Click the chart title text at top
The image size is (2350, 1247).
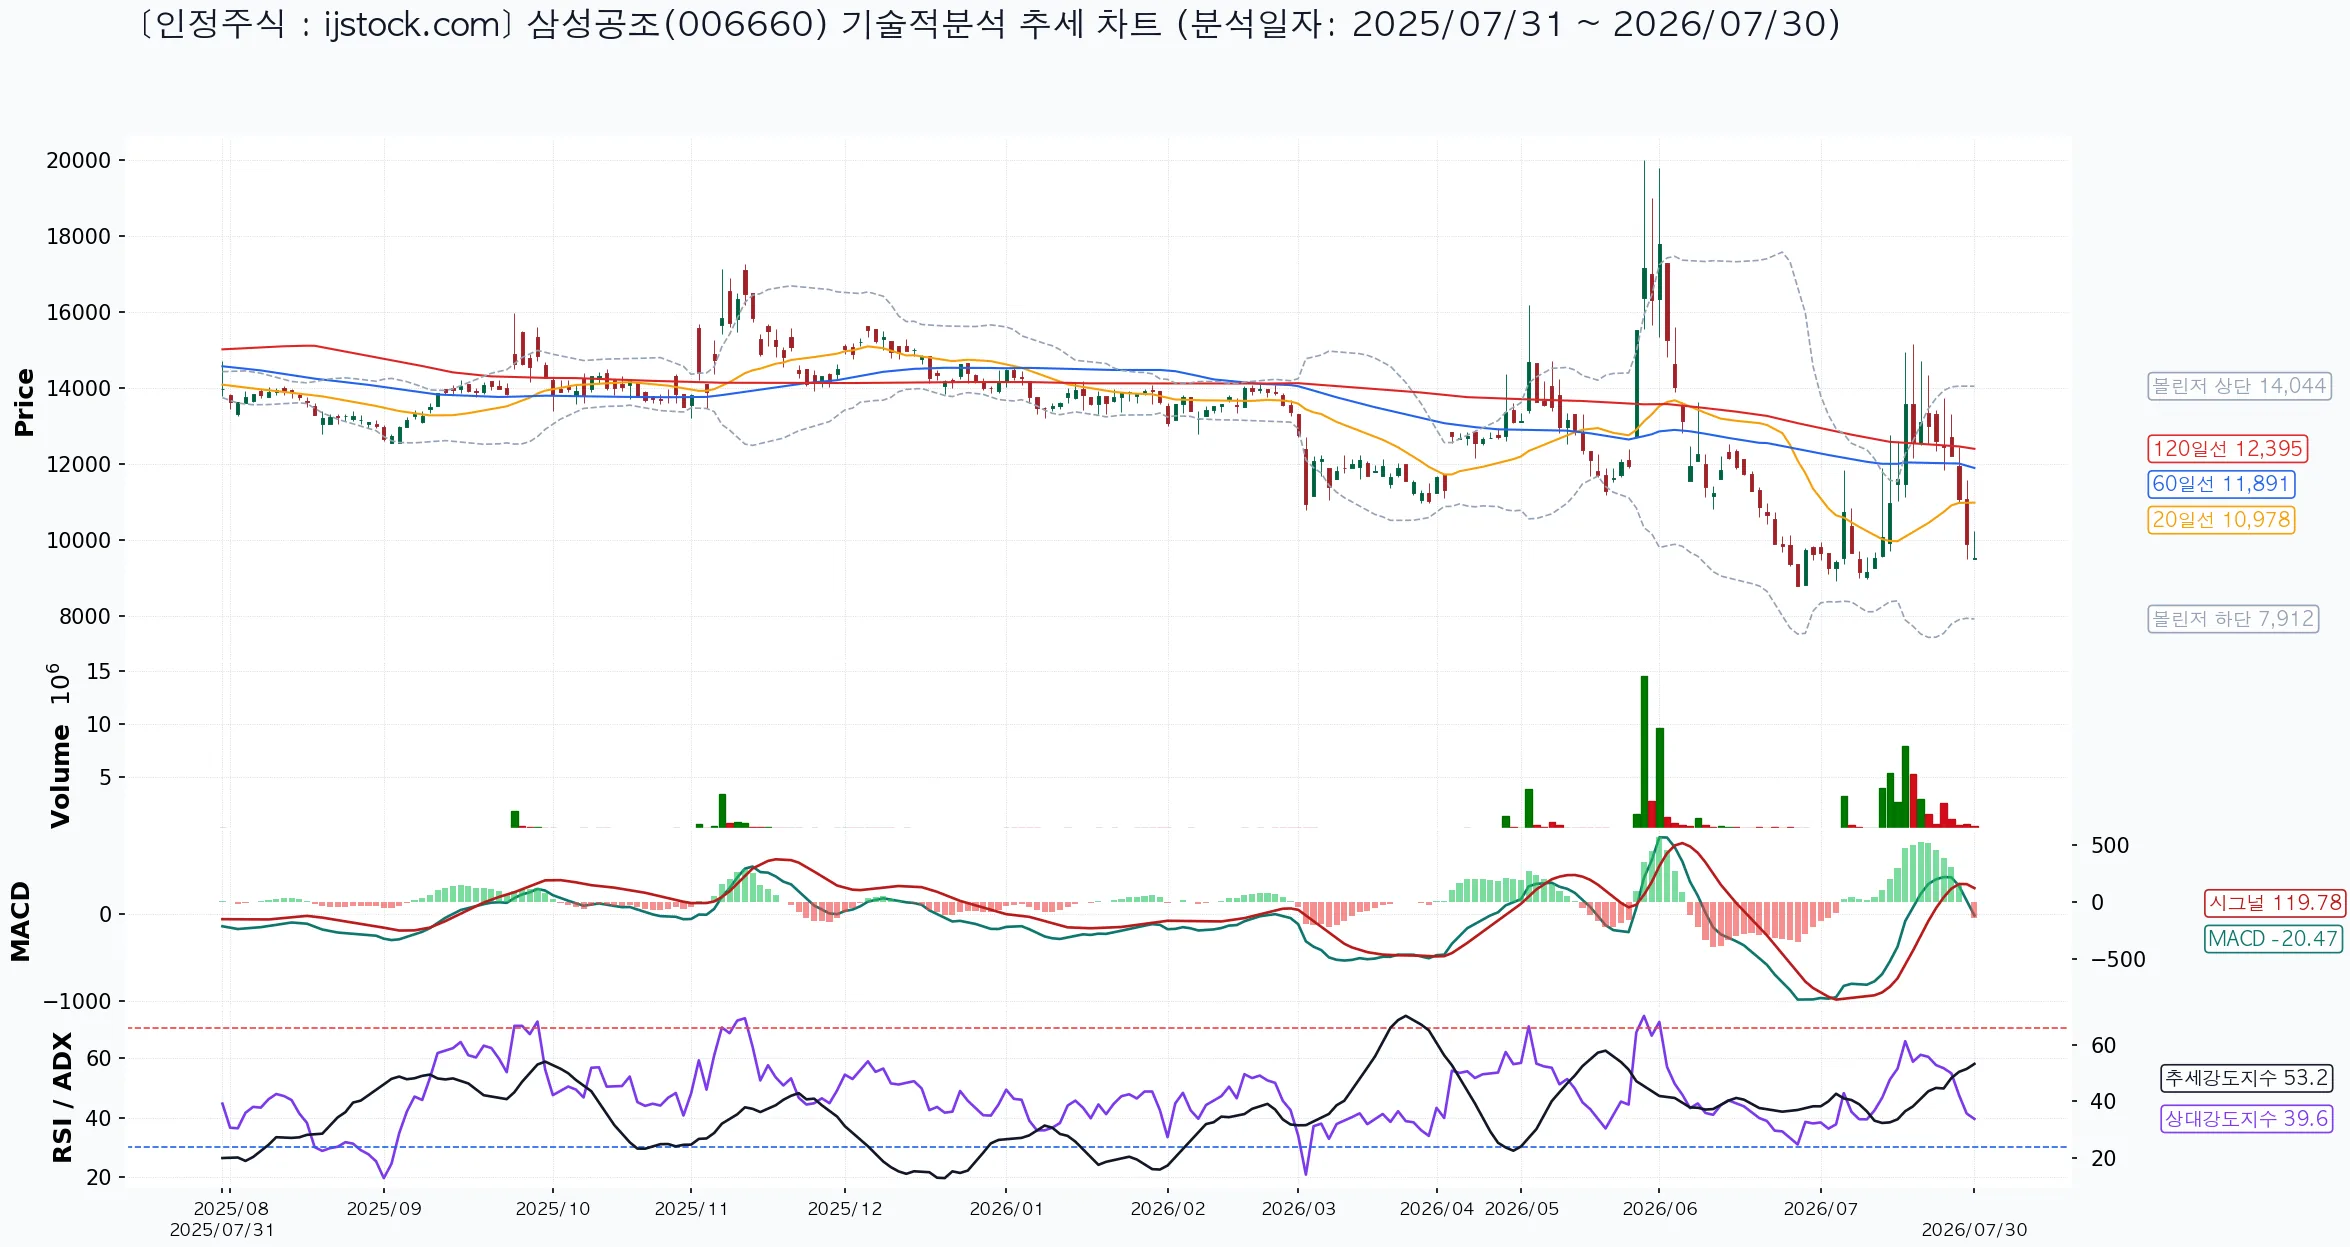988,24
